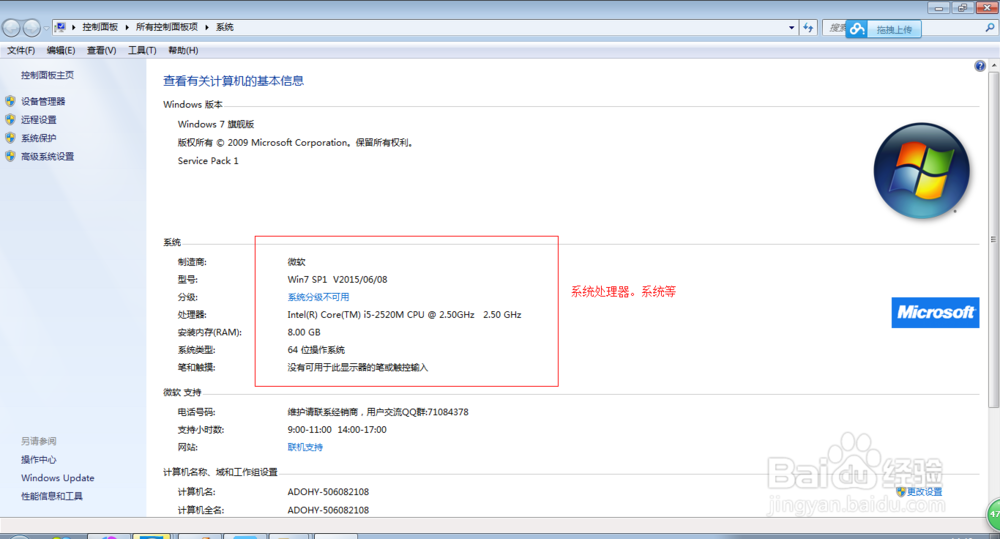The width and height of the screenshot is (1000, 539).
Task: Click the 64 位操作系统 text
Action: click(x=316, y=350)
